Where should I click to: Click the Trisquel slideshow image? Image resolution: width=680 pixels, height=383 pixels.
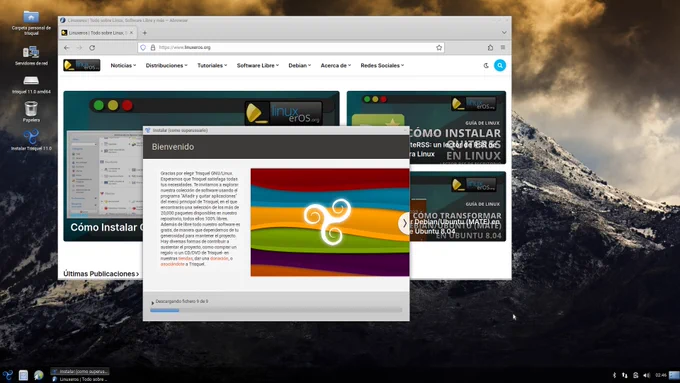pos(330,222)
